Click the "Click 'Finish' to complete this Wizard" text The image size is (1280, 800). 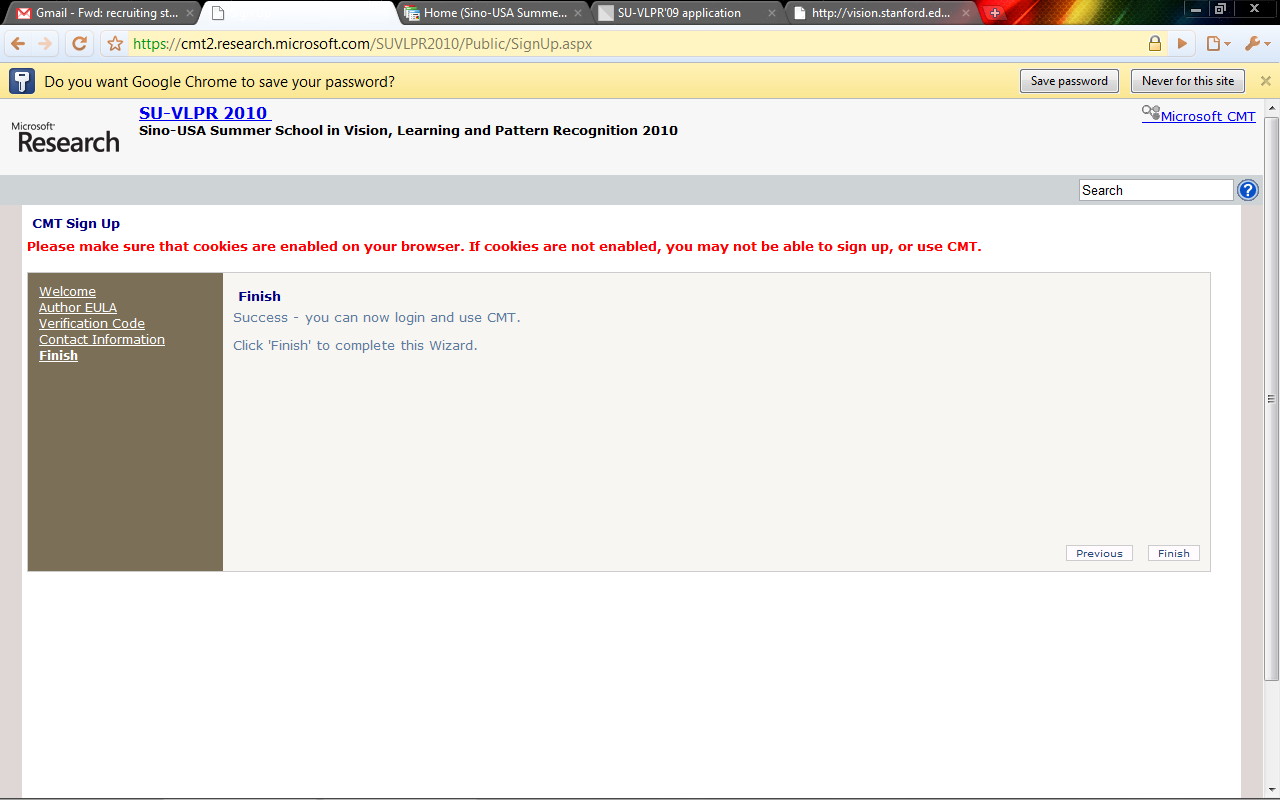355,346
